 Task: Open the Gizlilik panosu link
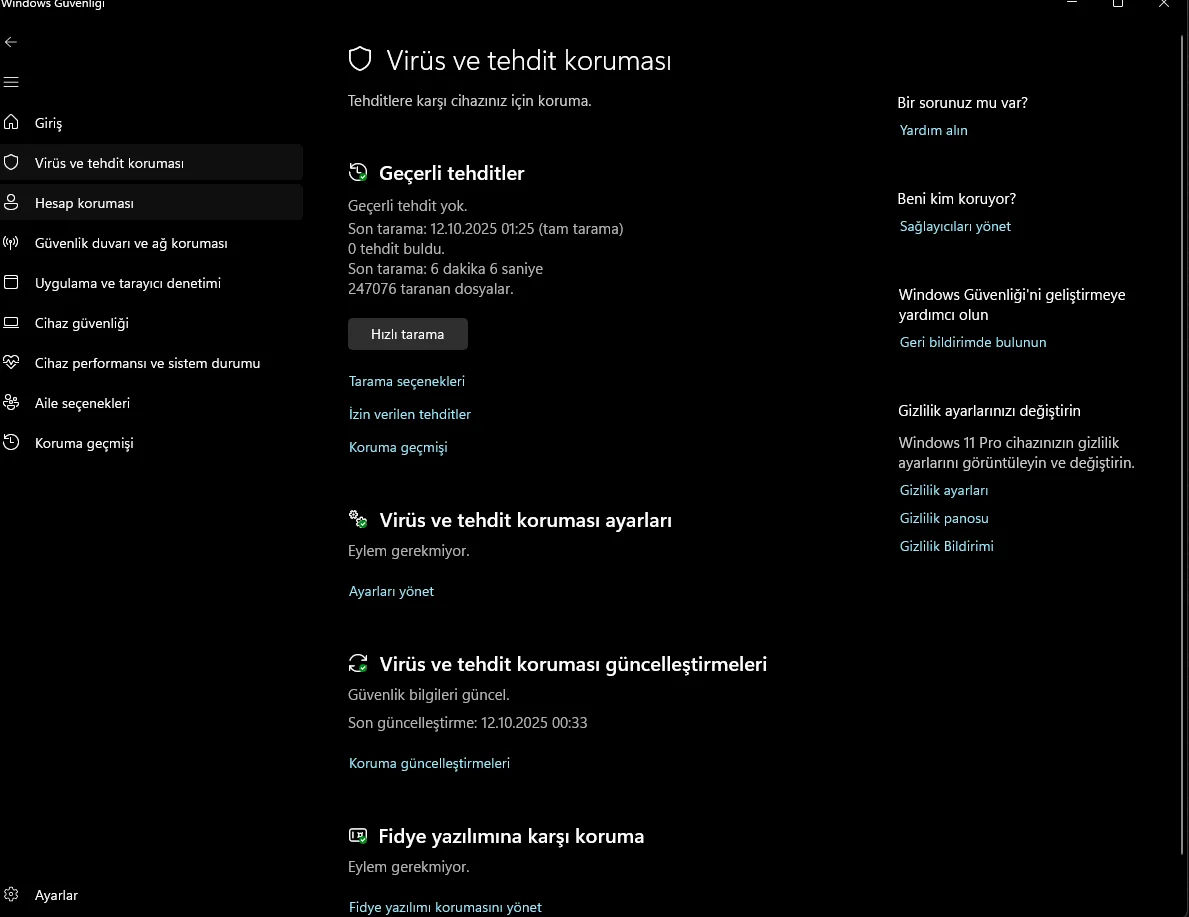coord(944,518)
